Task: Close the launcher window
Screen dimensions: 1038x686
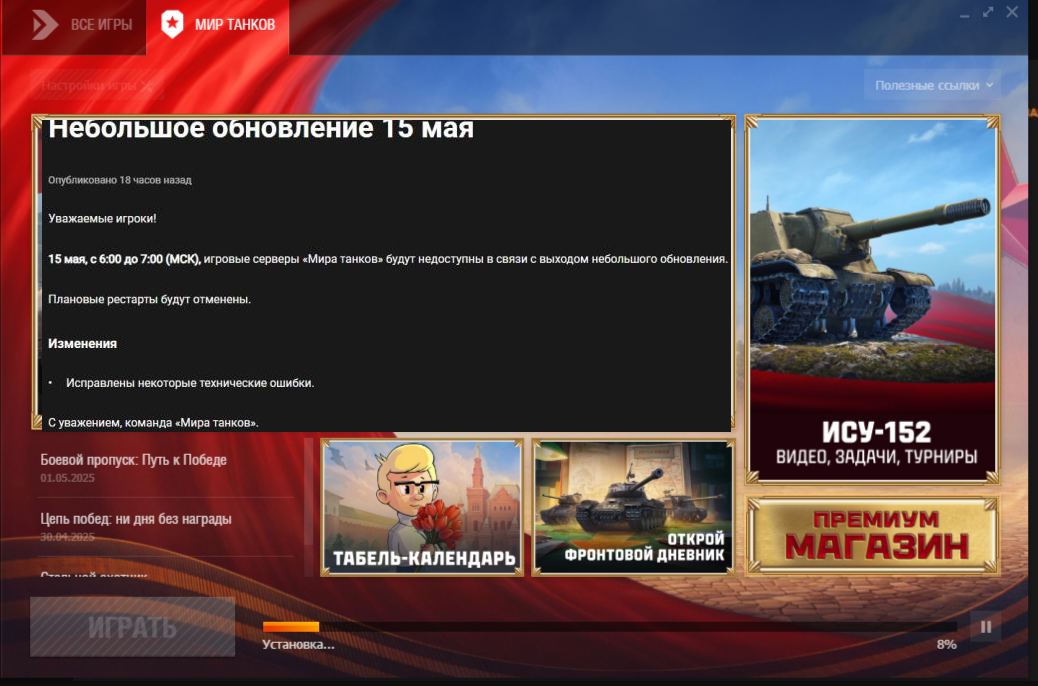Action: pos(1012,12)
